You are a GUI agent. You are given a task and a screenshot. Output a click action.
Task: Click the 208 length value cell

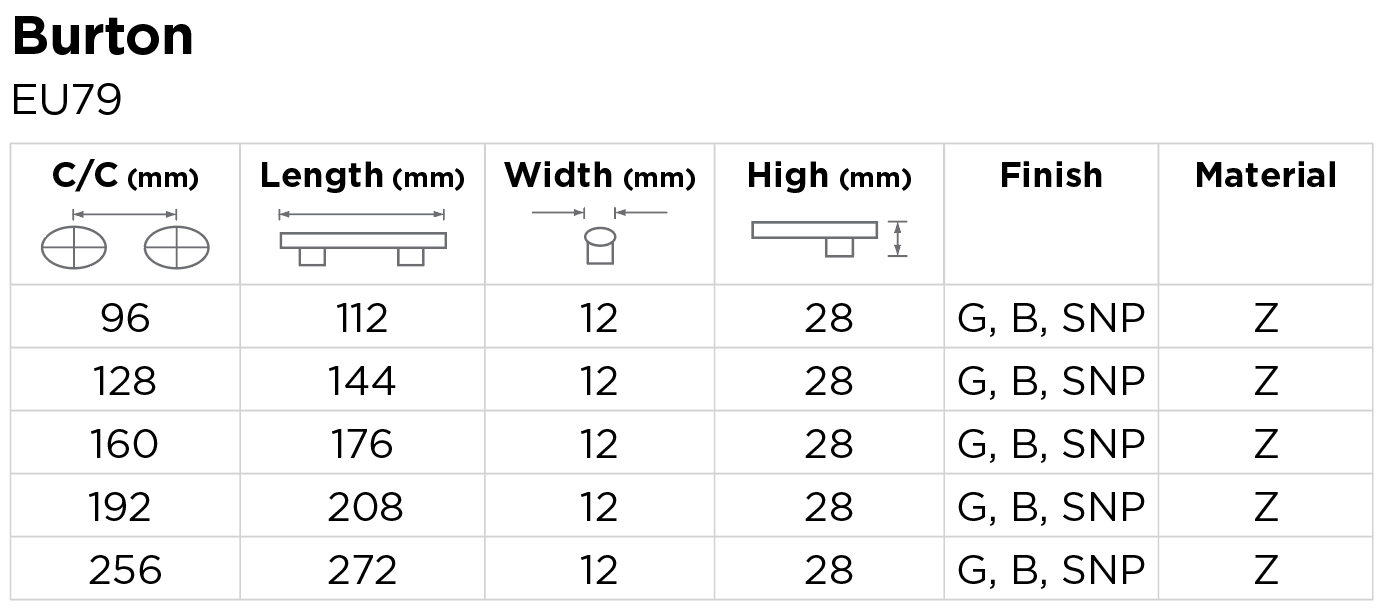point(364,507)
